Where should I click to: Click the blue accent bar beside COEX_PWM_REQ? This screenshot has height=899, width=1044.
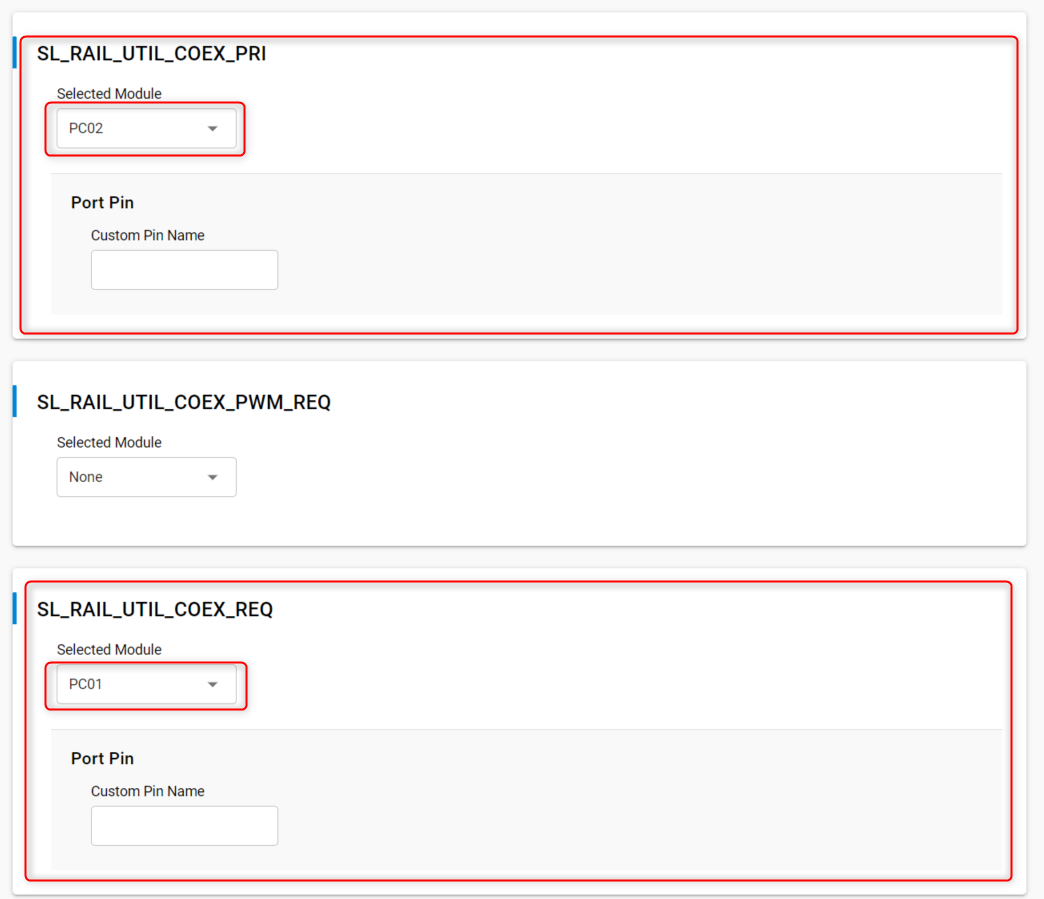(x=15, y=401)
